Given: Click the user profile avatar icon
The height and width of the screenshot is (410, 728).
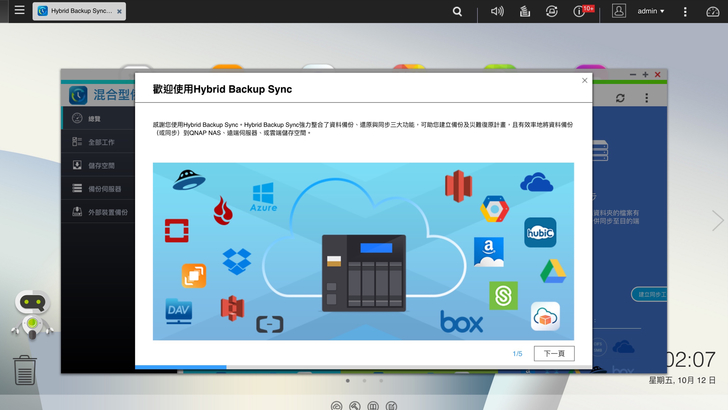Looking at the screenshot, I should pyautogui.click(x=619, y=11).
